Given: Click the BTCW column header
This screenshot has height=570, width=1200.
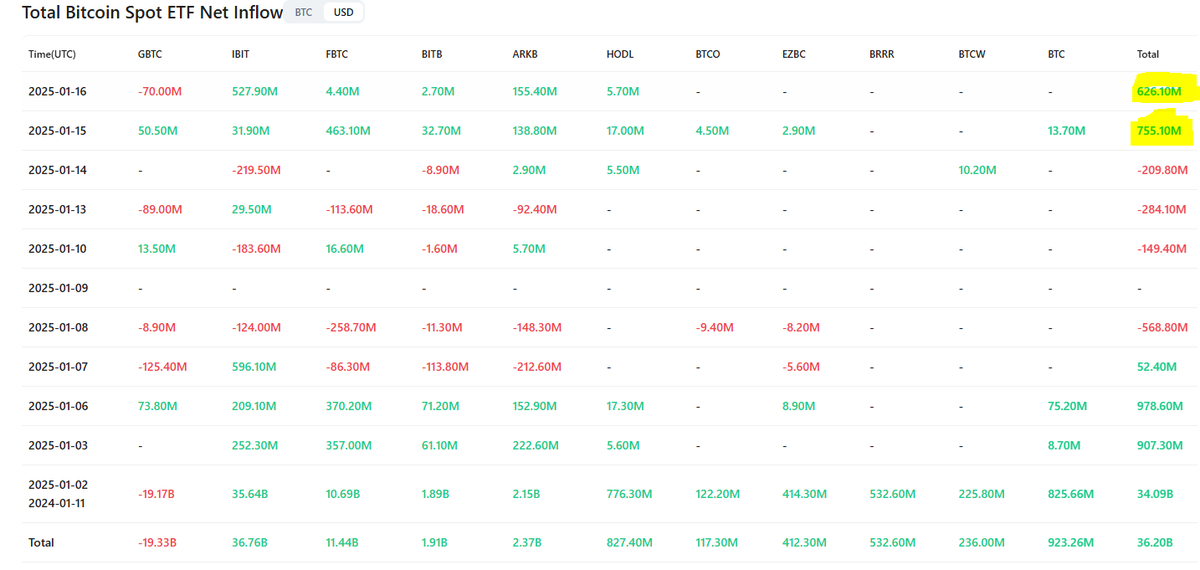Looking at the screenshot, I should [x=971, y=54].
